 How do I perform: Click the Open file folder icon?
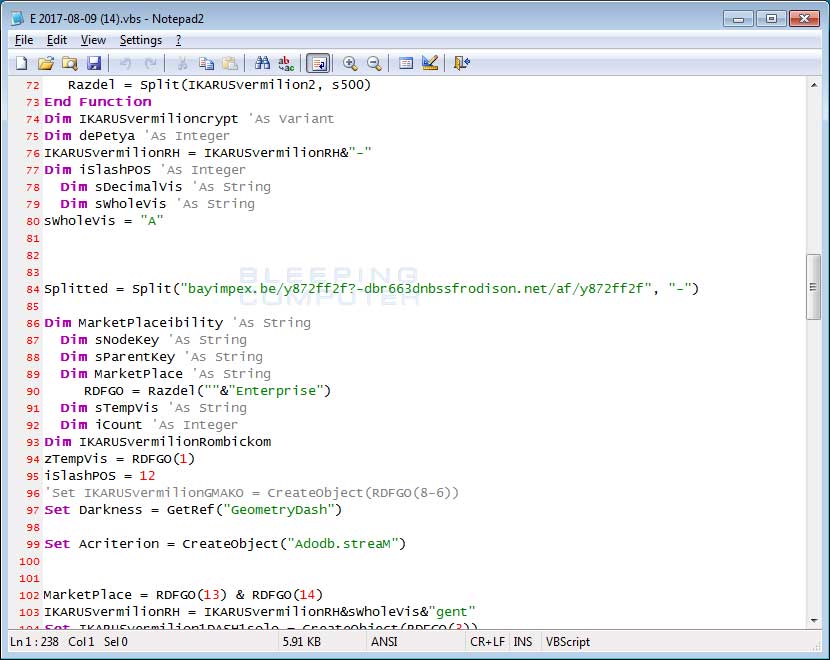(x=46, y=64)
